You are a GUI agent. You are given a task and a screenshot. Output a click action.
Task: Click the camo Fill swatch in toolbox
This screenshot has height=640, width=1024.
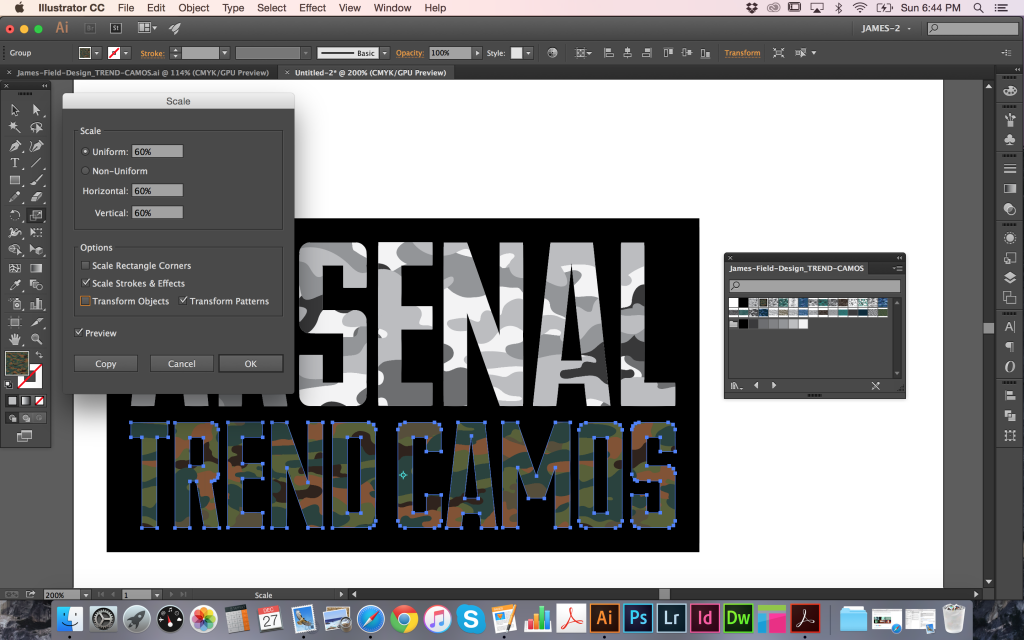coord(17,363)
